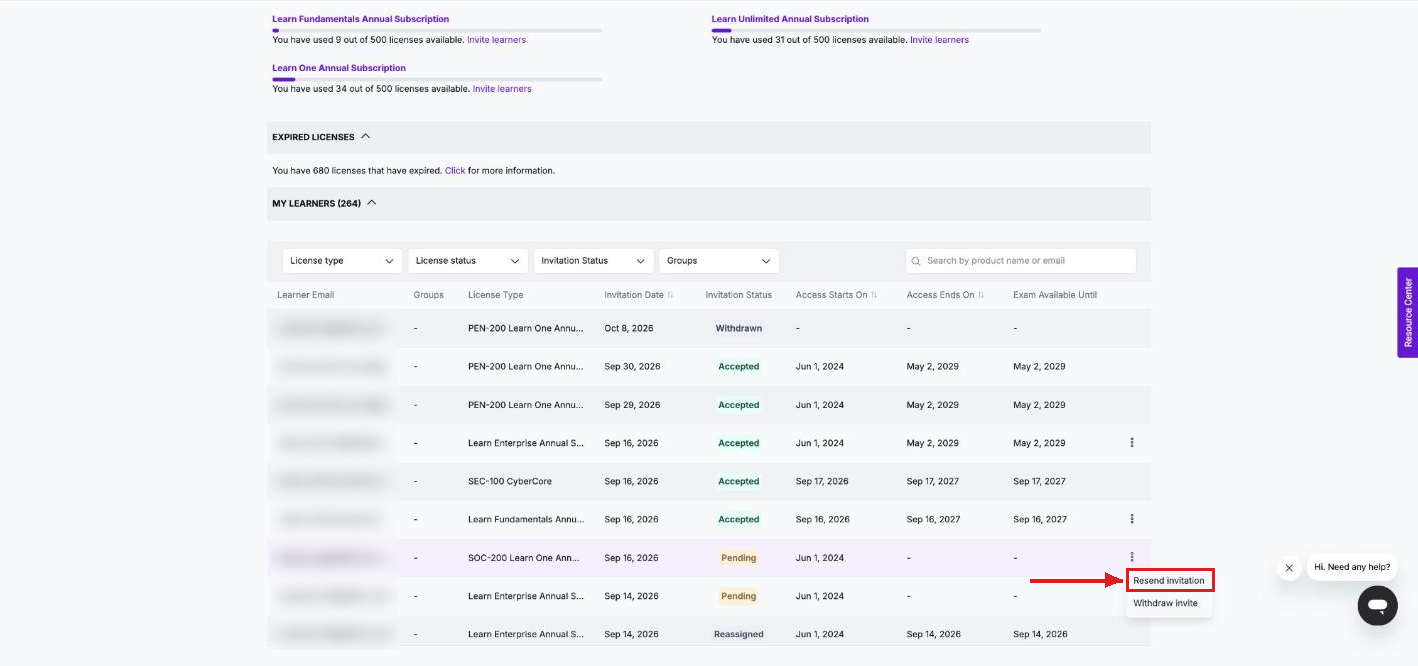This screenshot has width=1418, height=666.
Task: Open the live chat bubble
Action: (1377, 606)
